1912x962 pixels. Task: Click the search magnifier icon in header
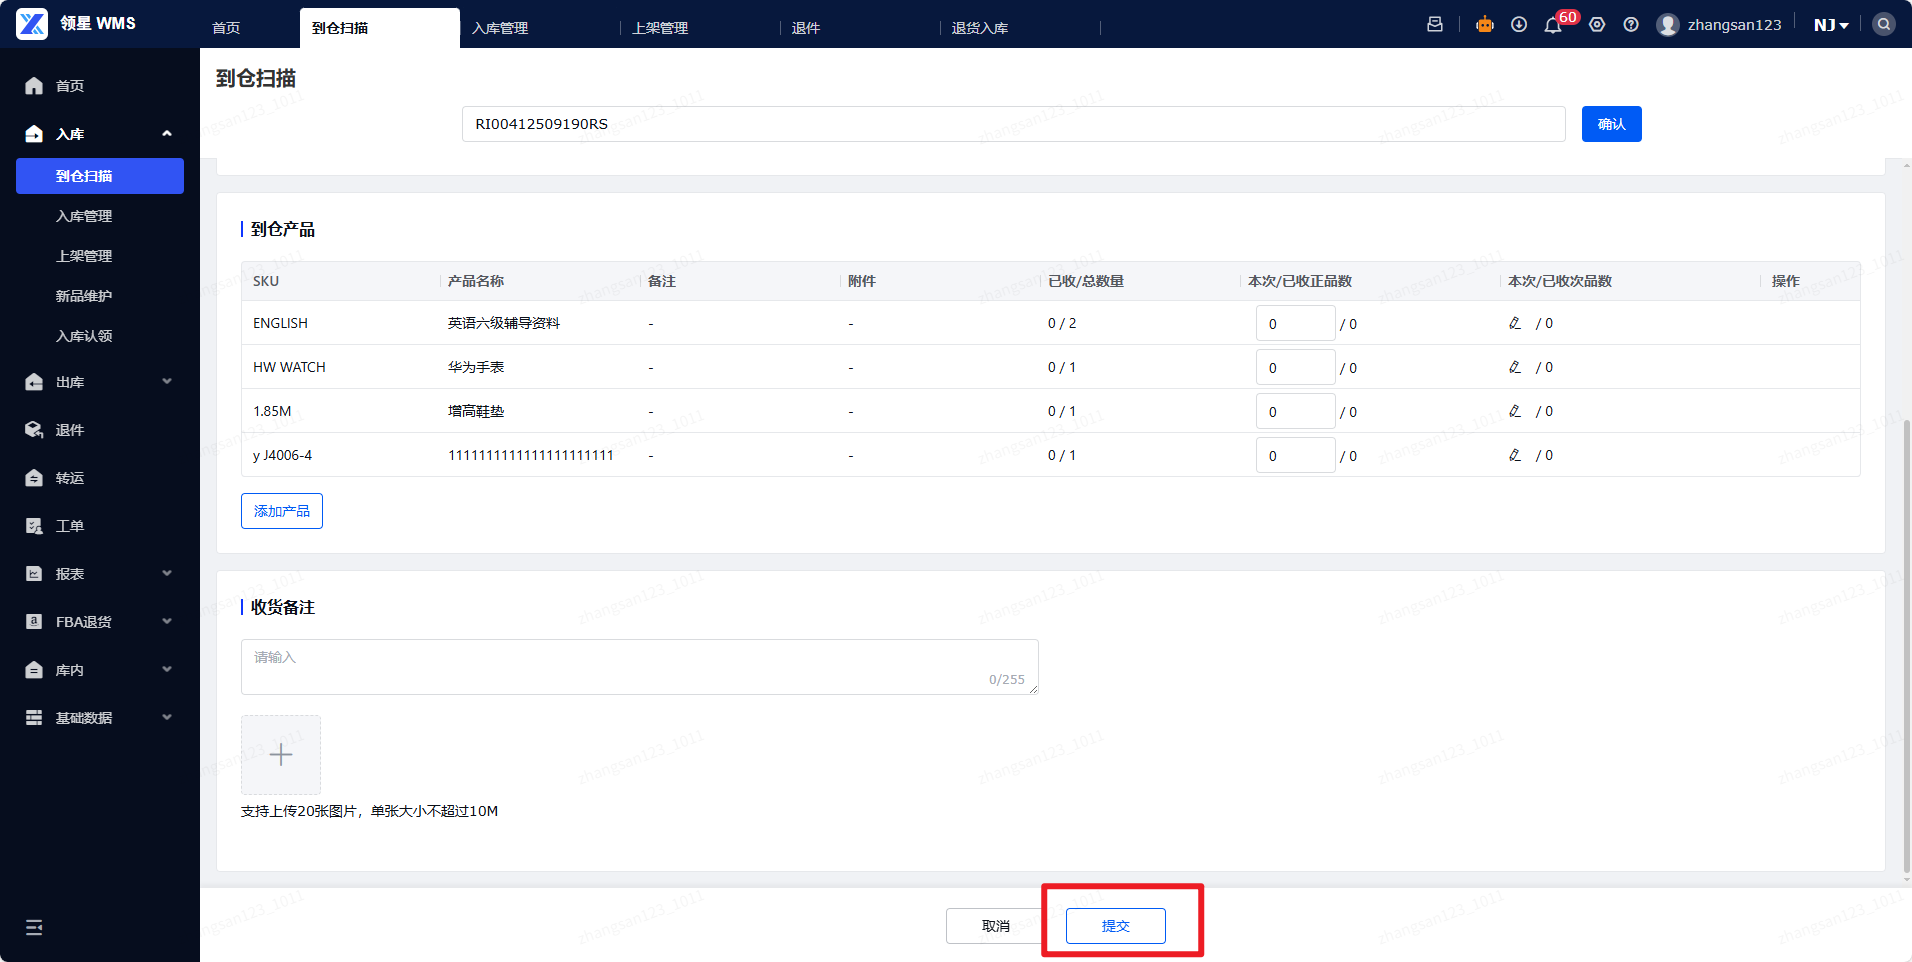point(1883,24)
